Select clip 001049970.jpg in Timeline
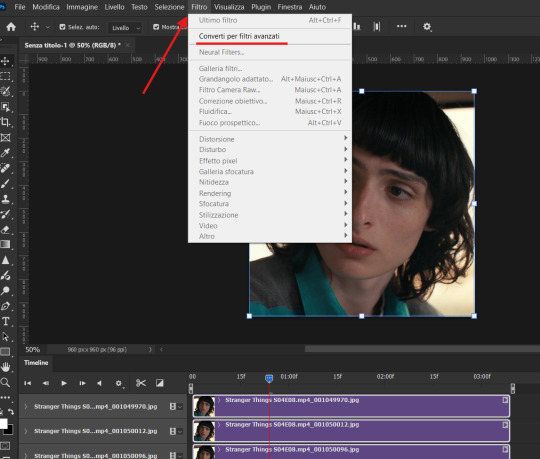Image resolution: width=540 pixels, height=459 pixels. [351, 406]
